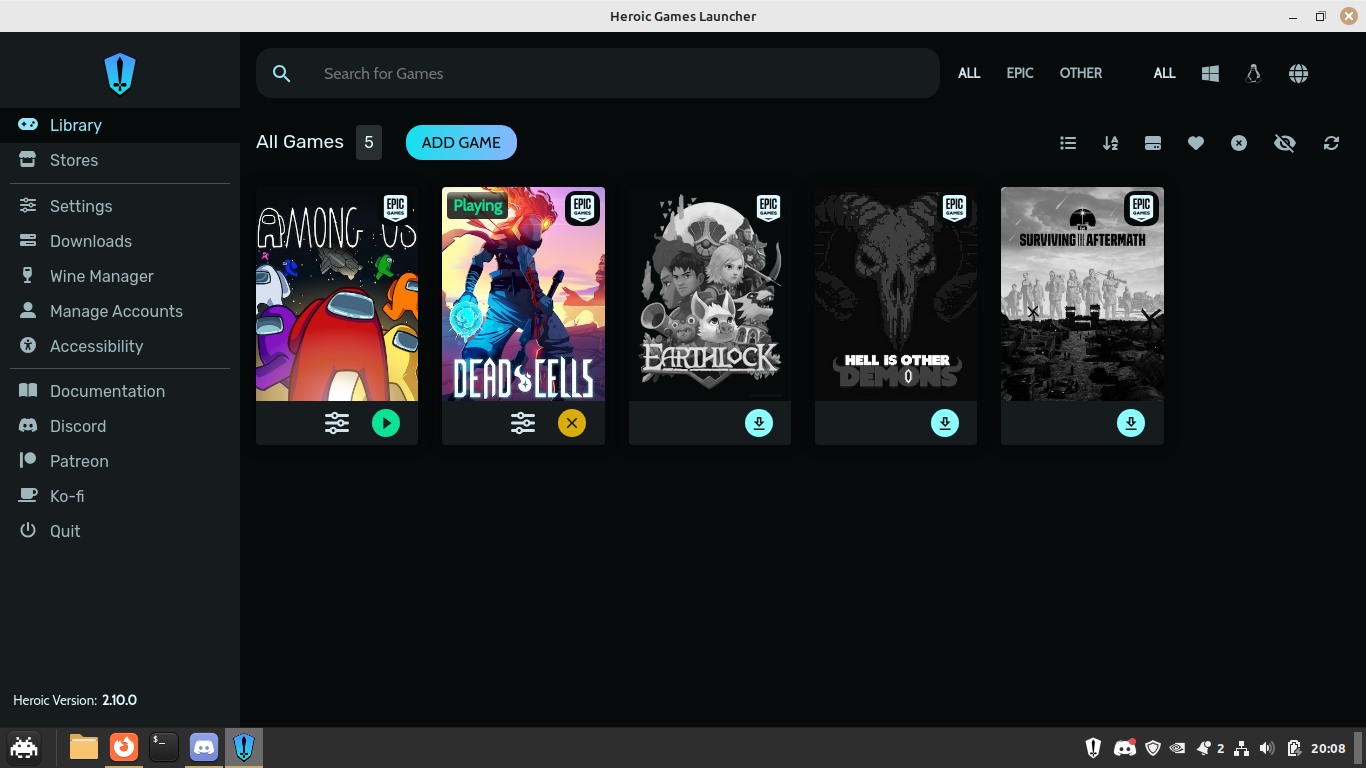Open the shield tray icon next to Discord
This screenshot has width=1366, height=768.
tap(1153, 748)
